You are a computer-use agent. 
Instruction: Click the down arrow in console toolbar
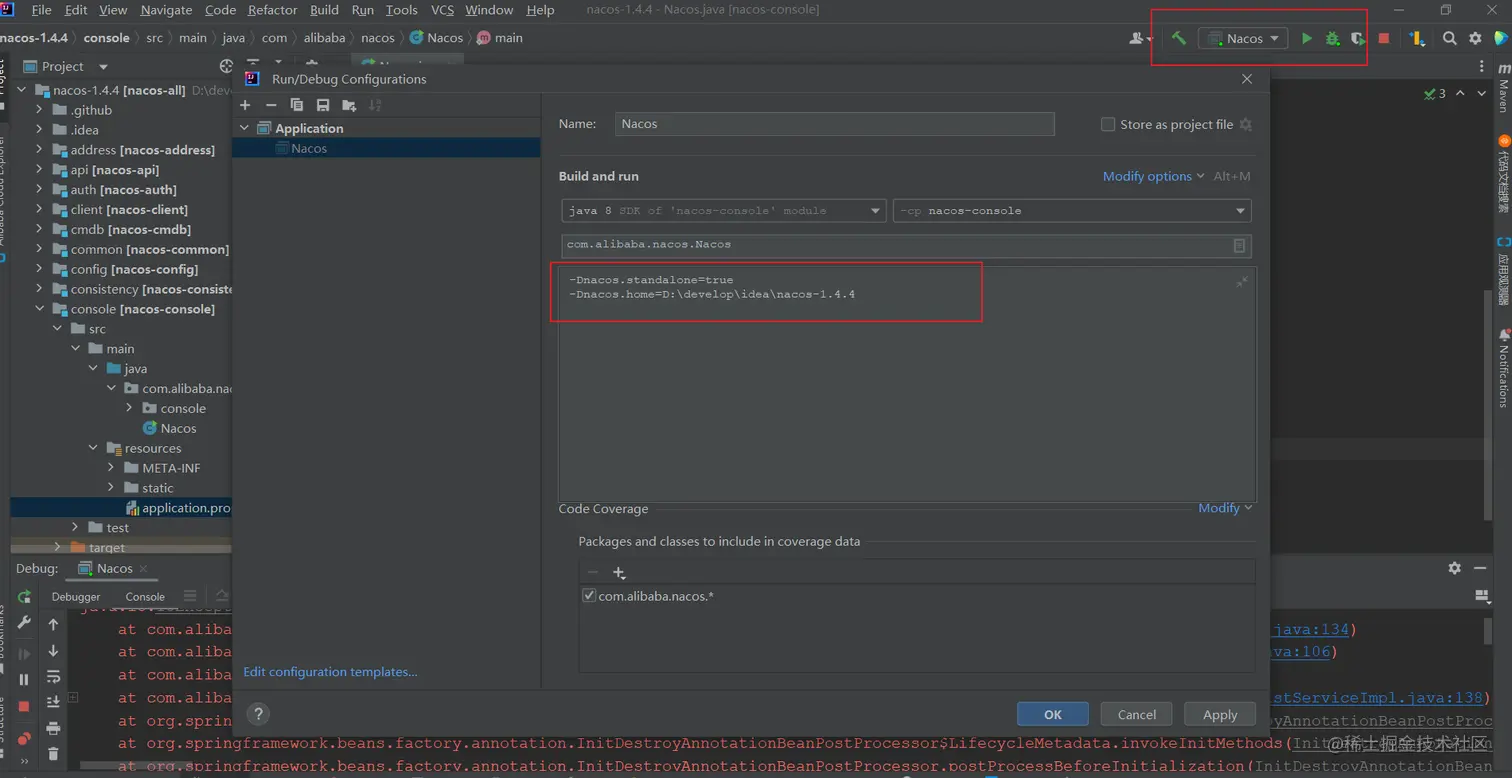[54, 650]
